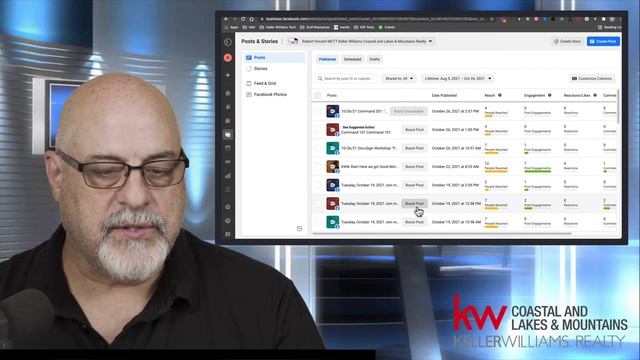Image resolution: width=640 pixels, height=360 pixels.
Task: Check the box for October 22 8:23 AM post
Action: click(x=318, y=167)
